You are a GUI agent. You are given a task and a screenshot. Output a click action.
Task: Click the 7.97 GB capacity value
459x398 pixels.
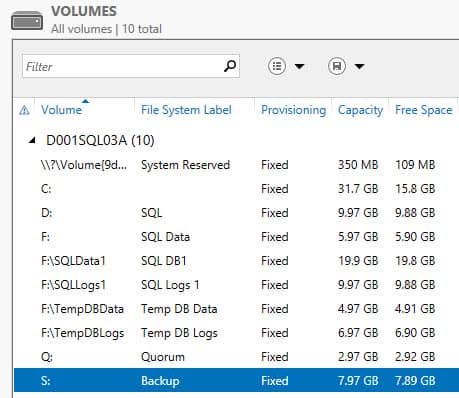tap(358, 381)
